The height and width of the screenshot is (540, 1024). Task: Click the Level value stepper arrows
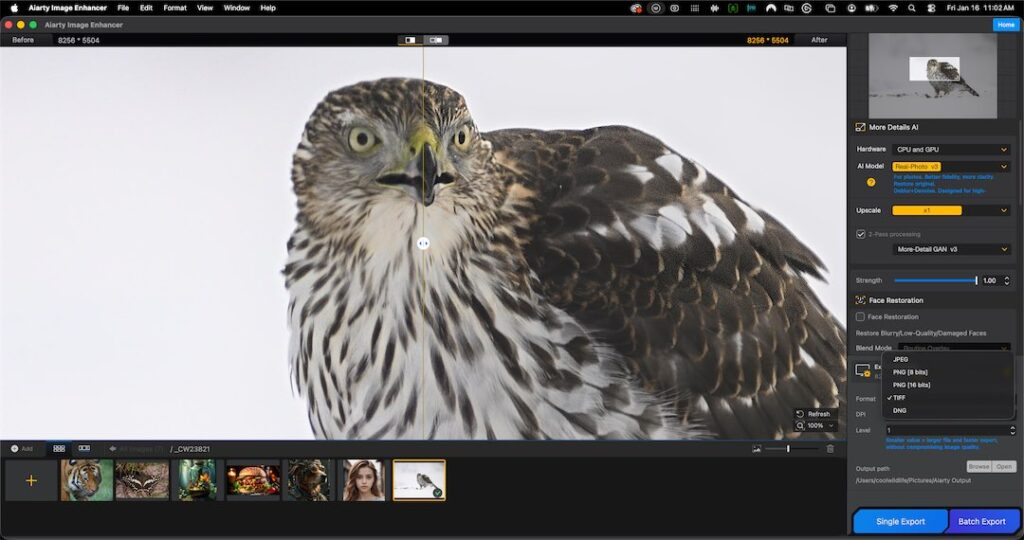coord(1012,430)
